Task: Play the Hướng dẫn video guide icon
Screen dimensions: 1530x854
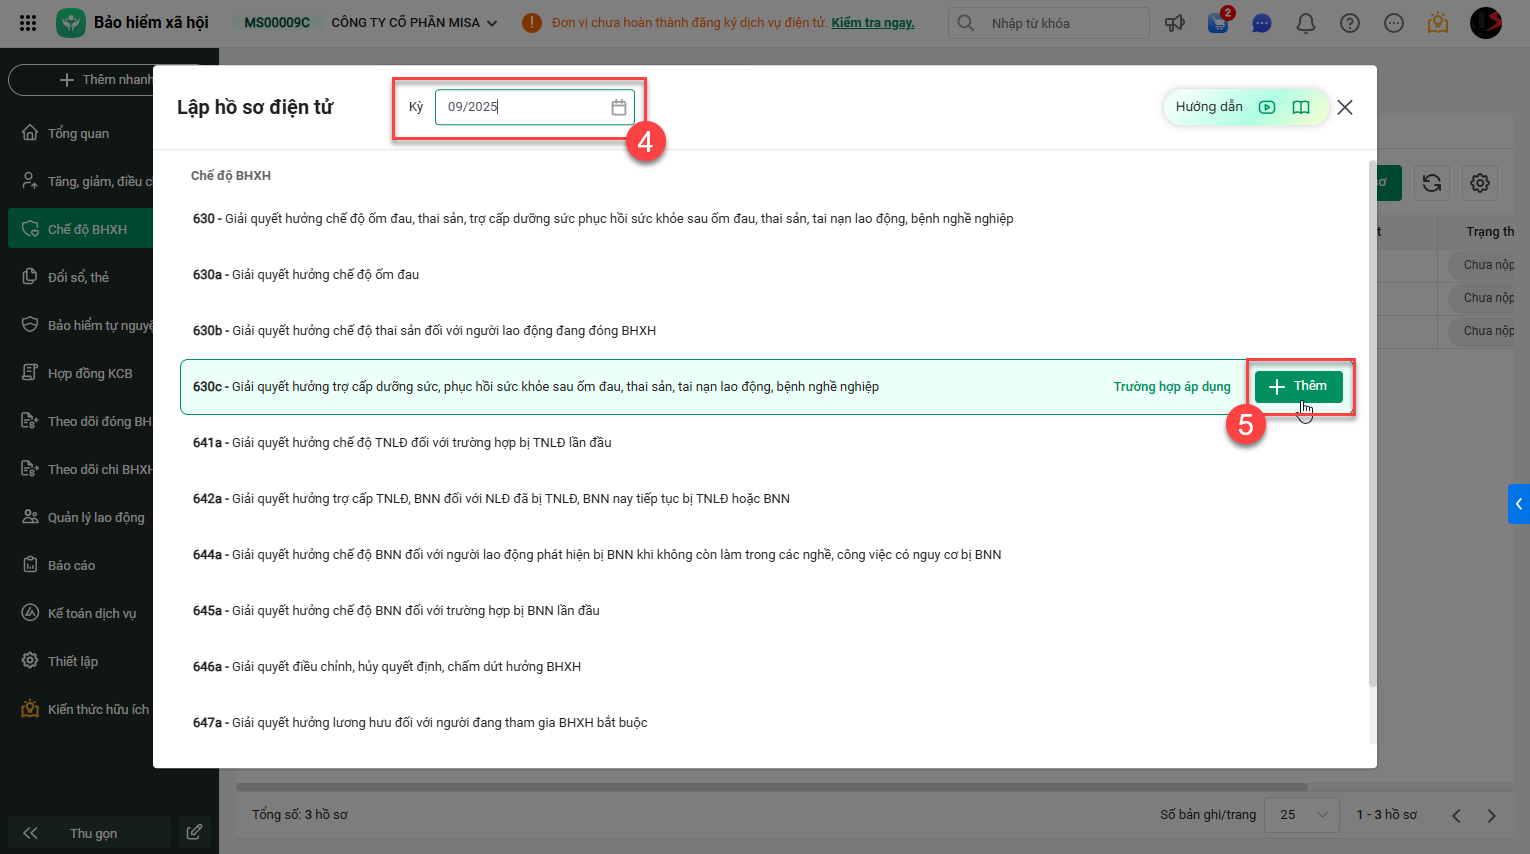Action: click(1267, 107)
